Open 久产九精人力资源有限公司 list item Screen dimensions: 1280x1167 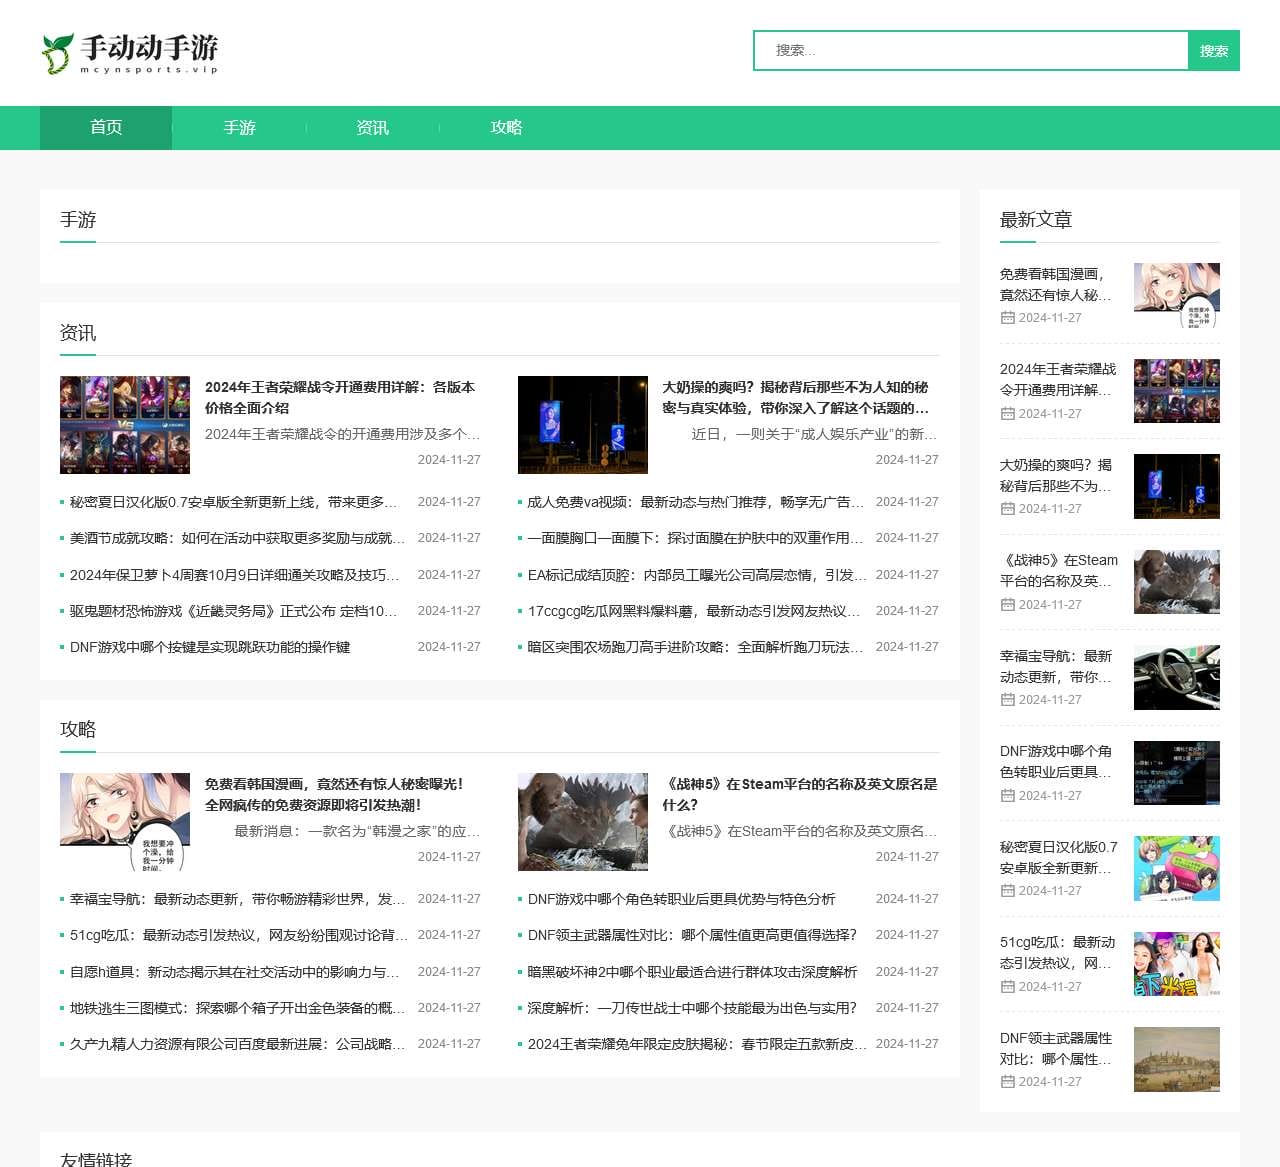click(237, 1044)
